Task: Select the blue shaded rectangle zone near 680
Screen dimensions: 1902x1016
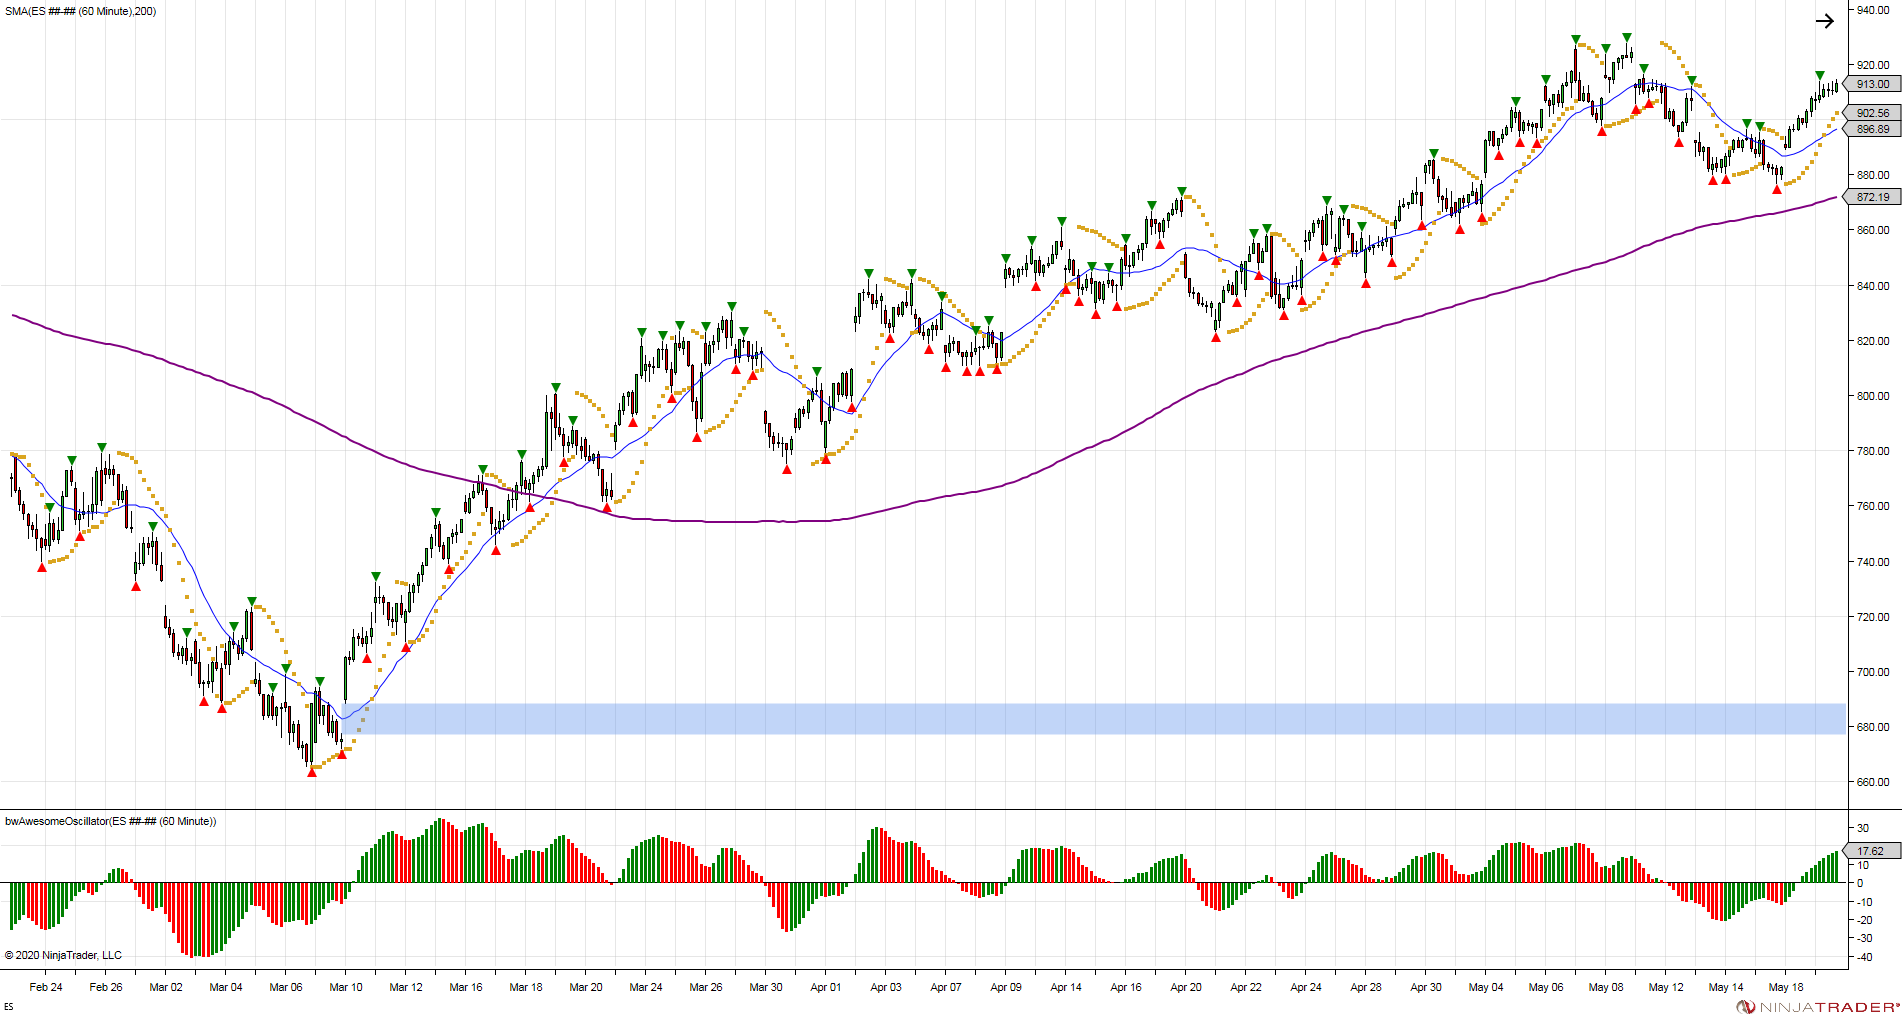Action: [x=1095, y=719]
